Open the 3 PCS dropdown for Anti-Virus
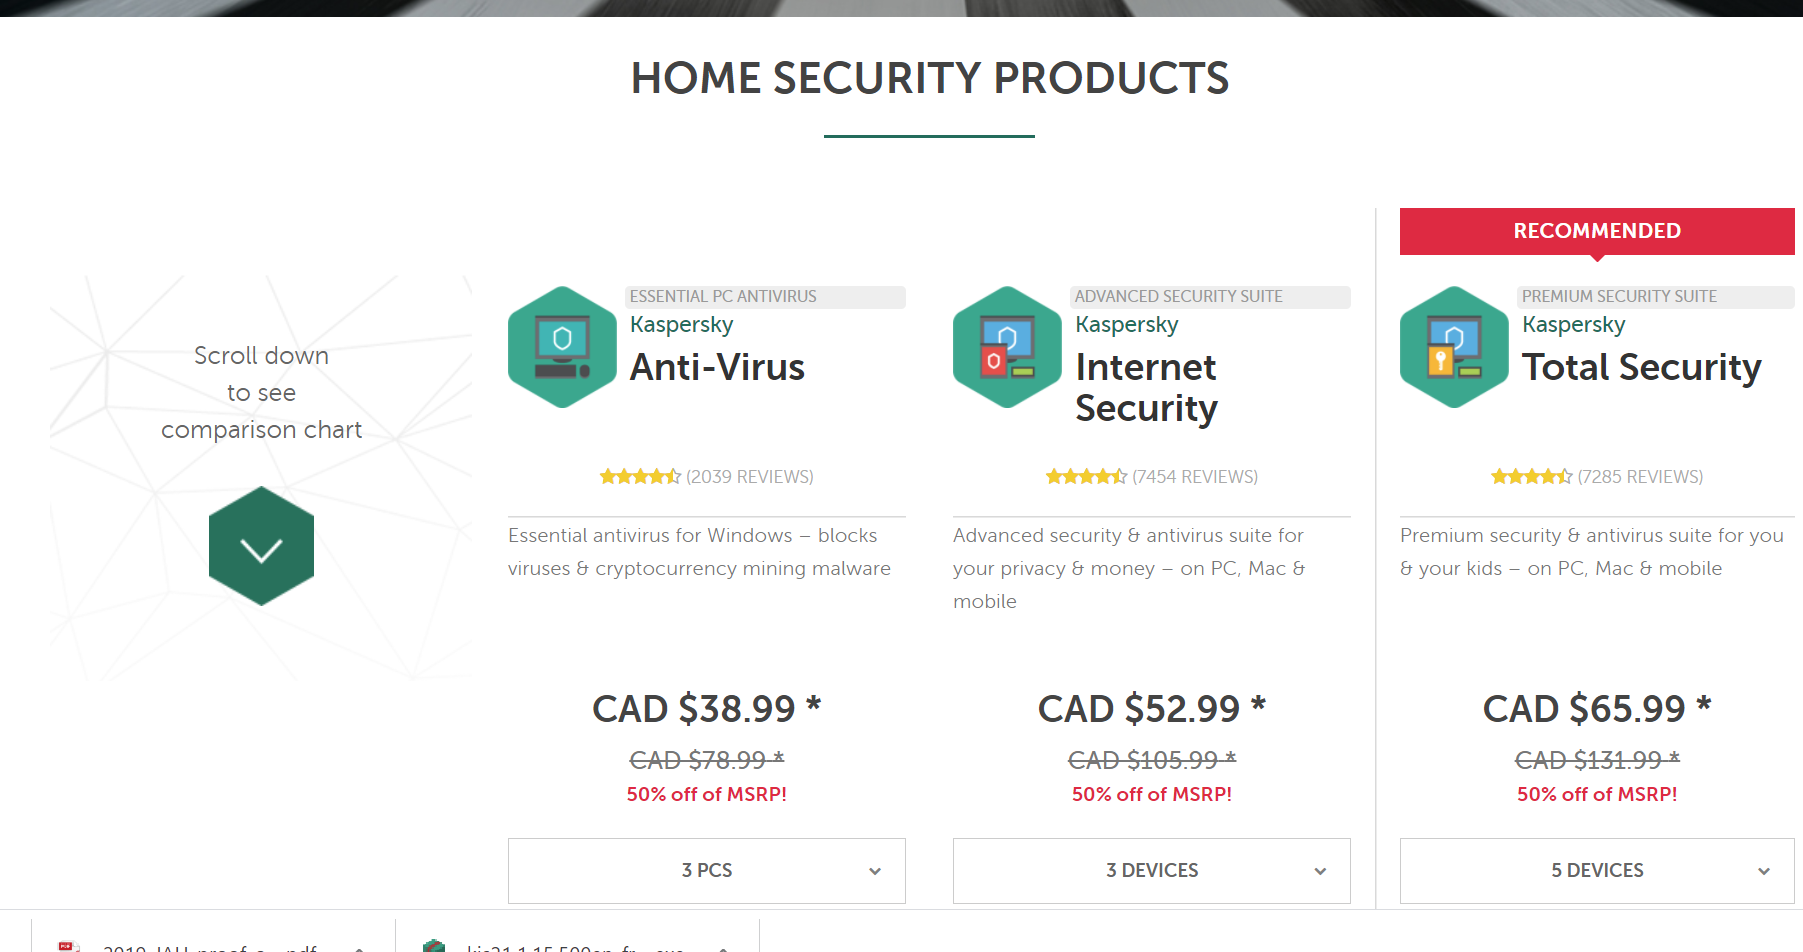Image resolution: width=1803 pixels, height=952 pixels. click(x=706, y=870)
